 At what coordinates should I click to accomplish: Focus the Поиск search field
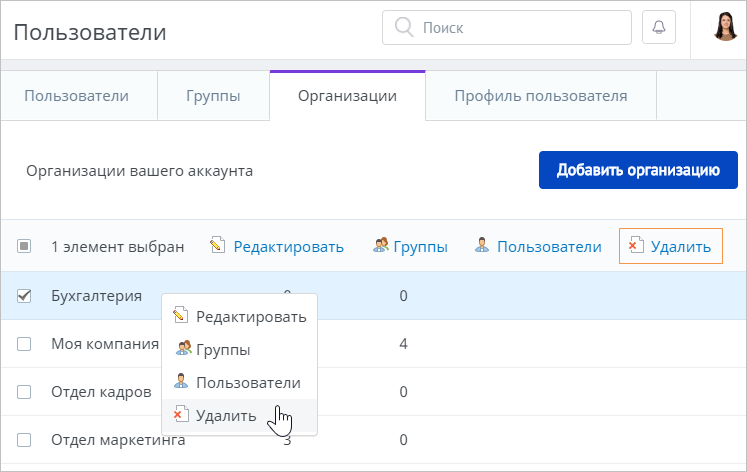(x=507, y=28)
